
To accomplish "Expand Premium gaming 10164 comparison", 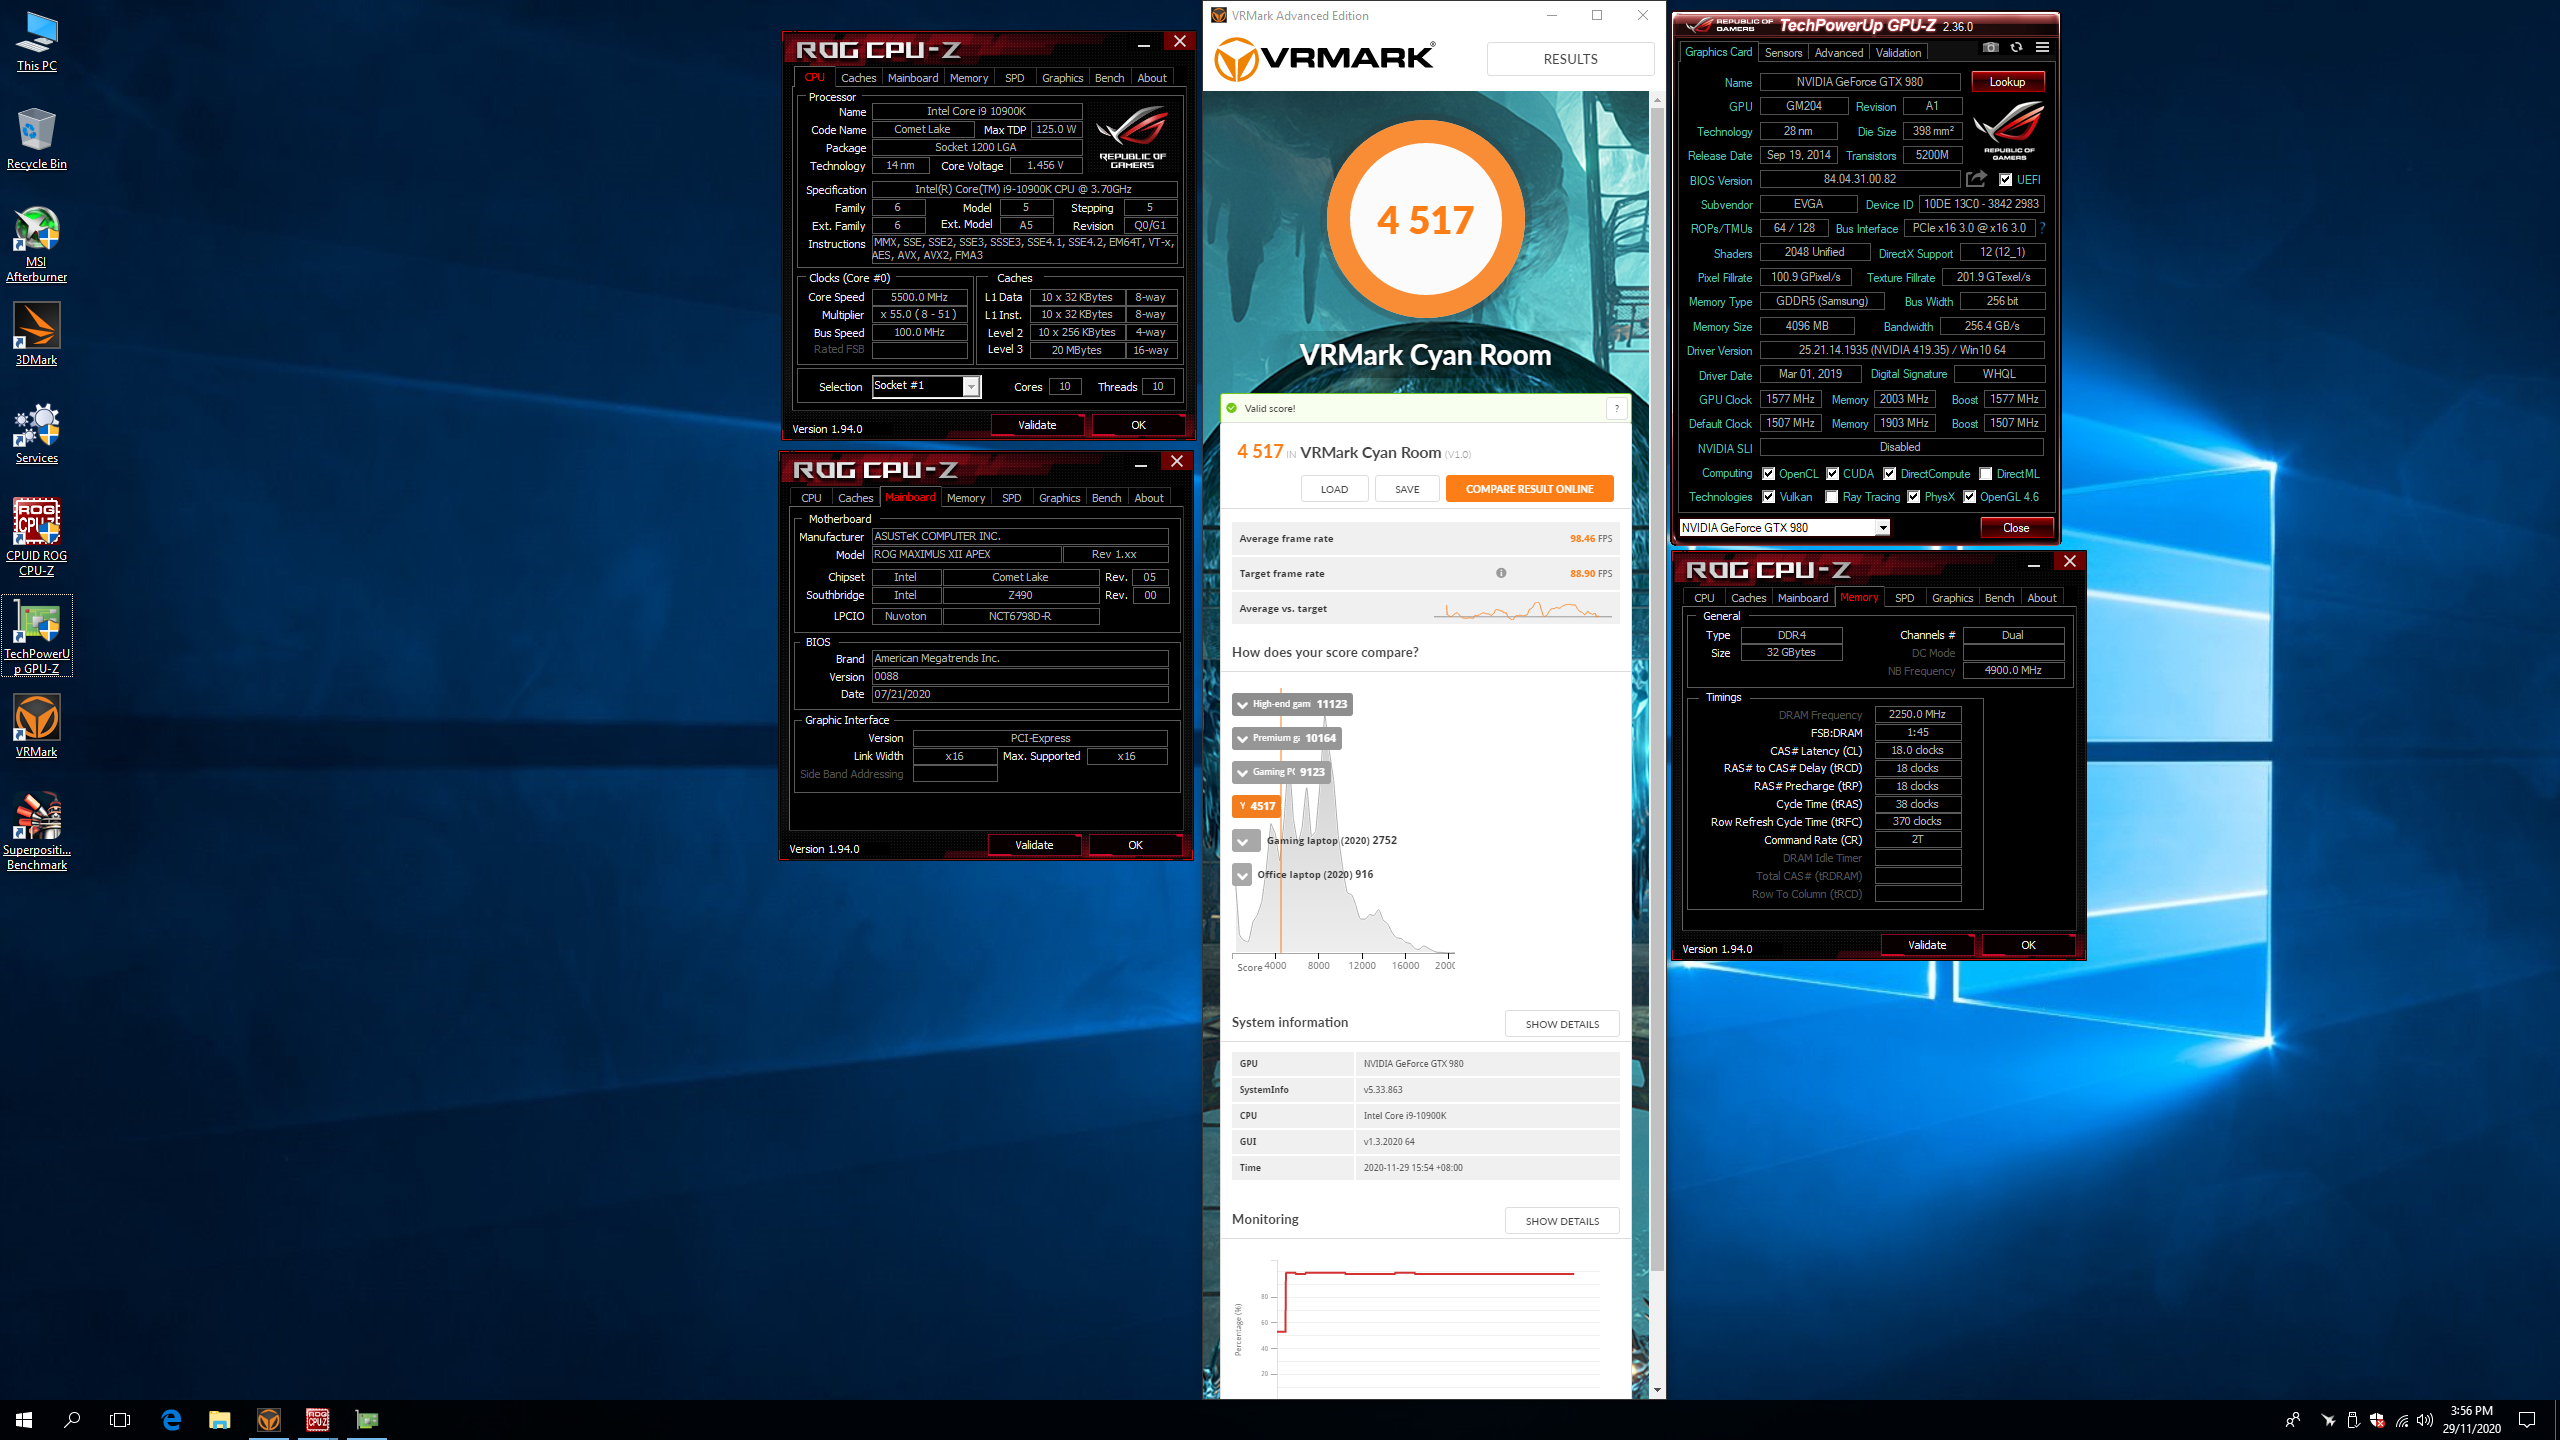I will pos(1287,738).
